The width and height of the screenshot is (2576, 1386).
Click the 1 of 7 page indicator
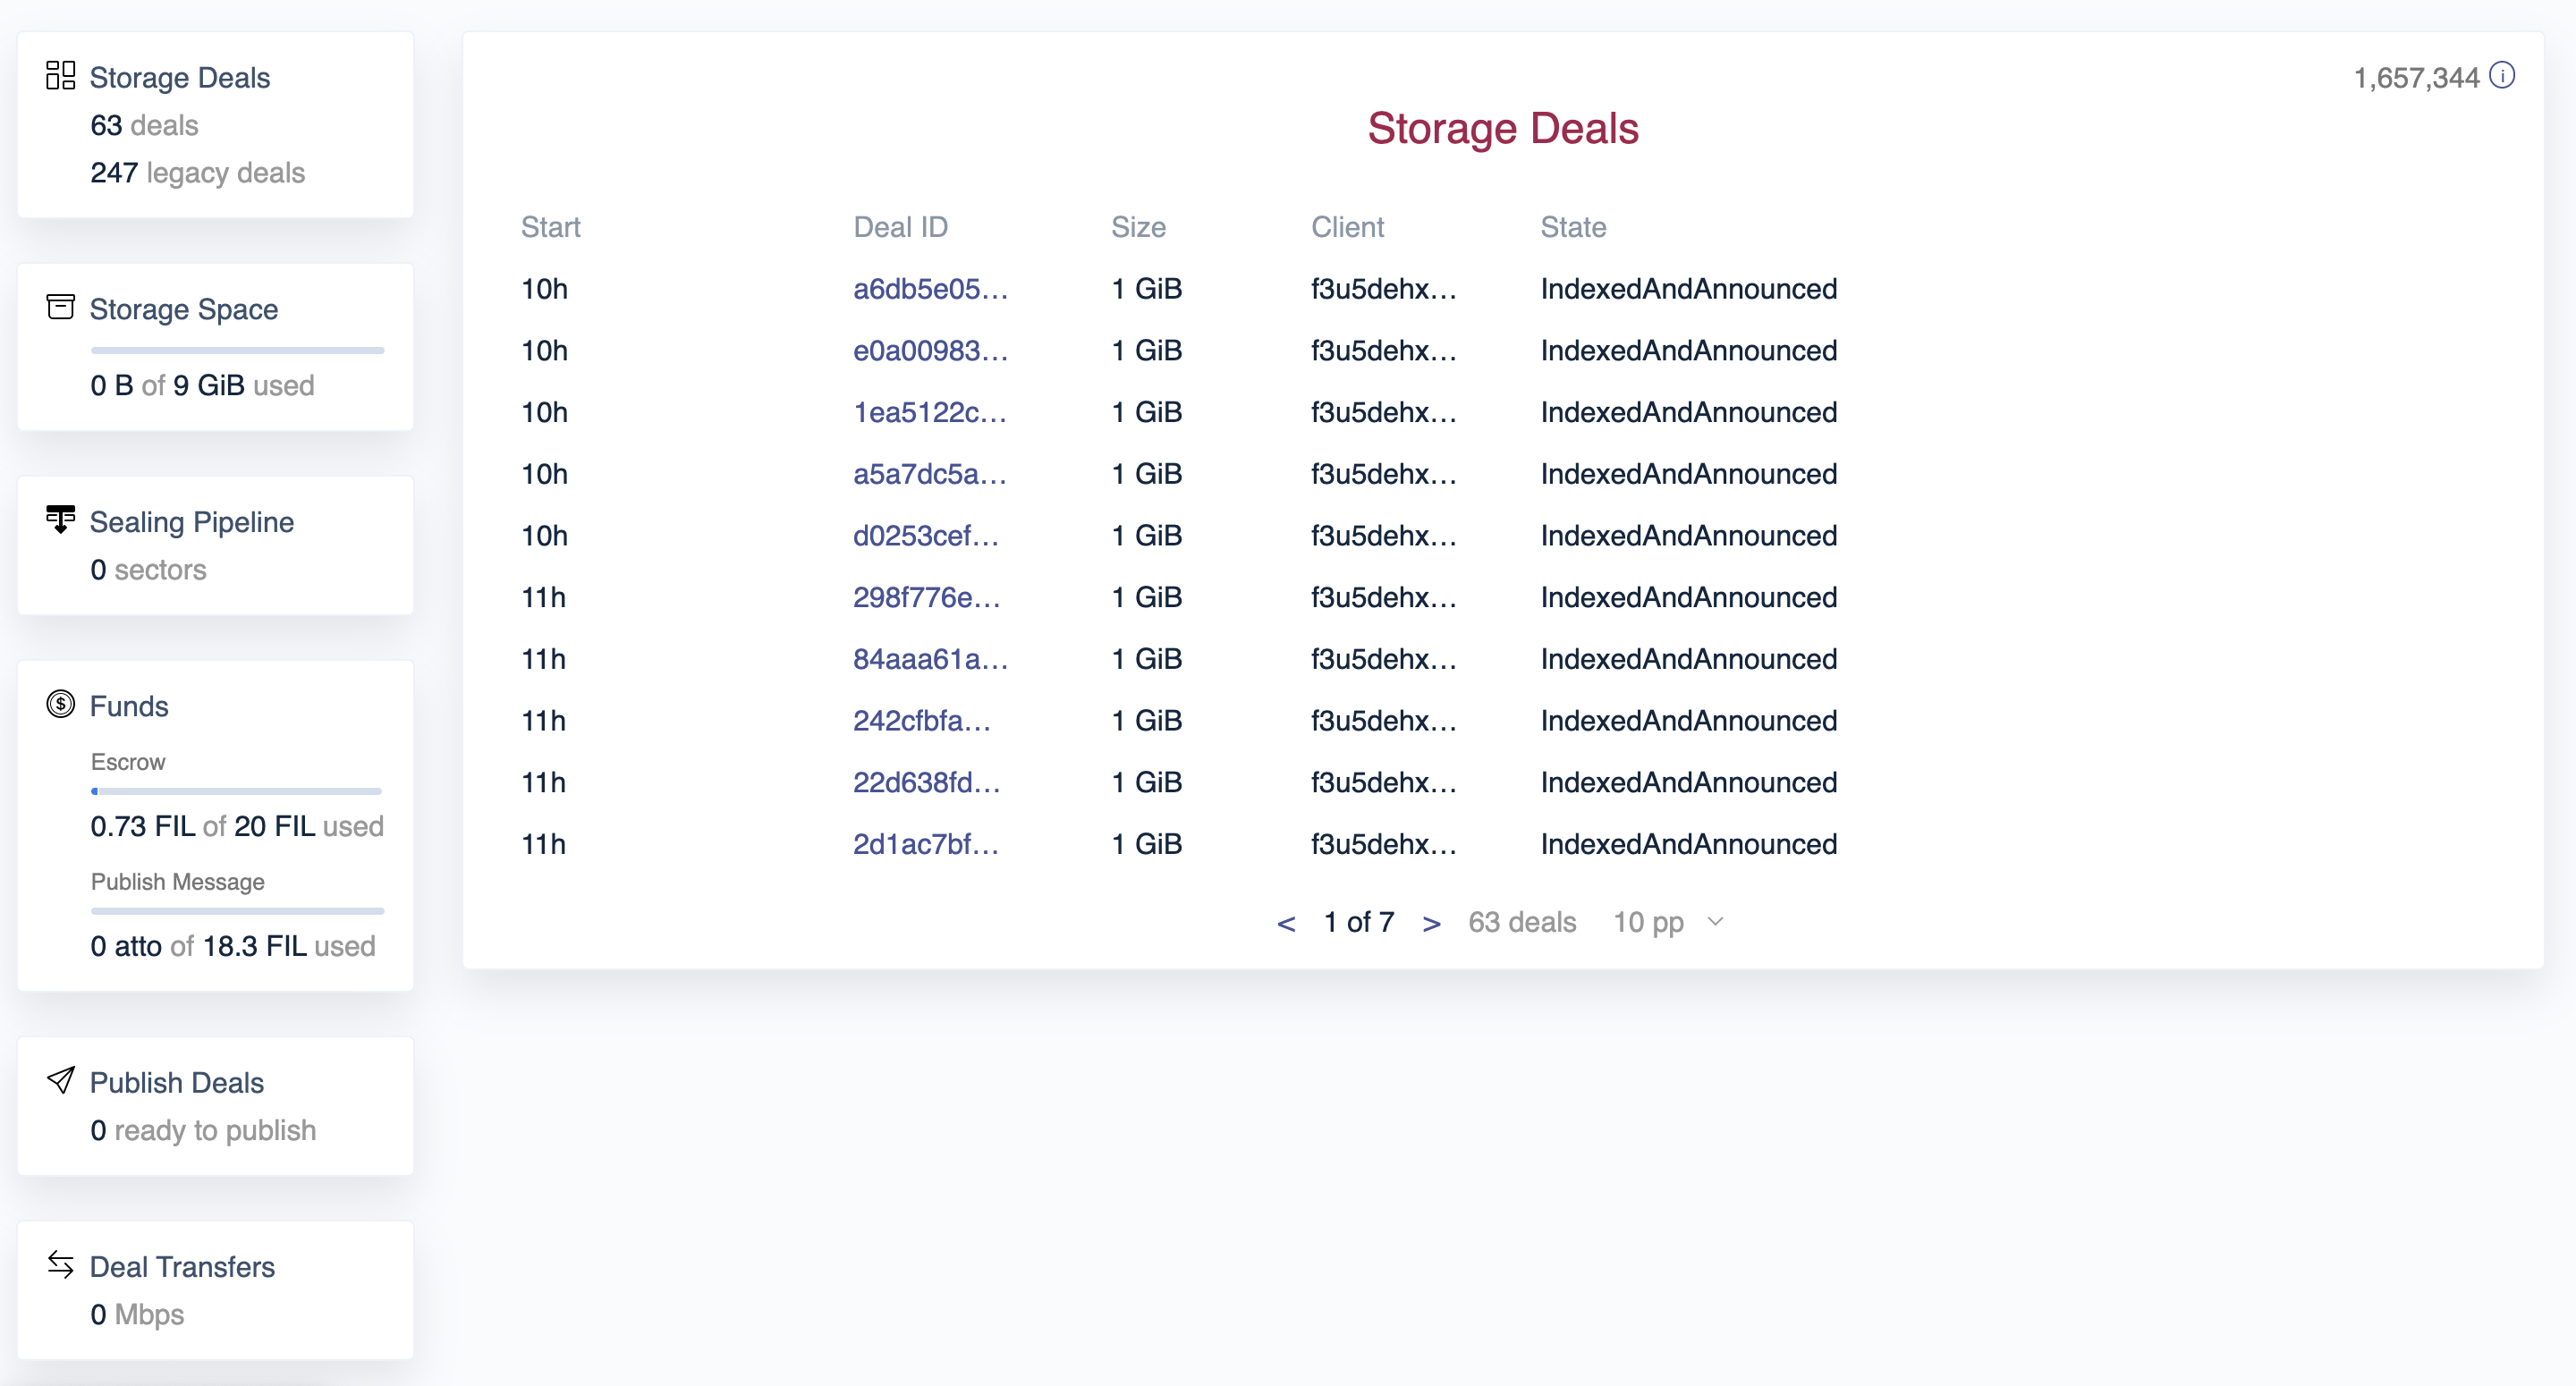pyautogui.click(x=1358, y=922)
